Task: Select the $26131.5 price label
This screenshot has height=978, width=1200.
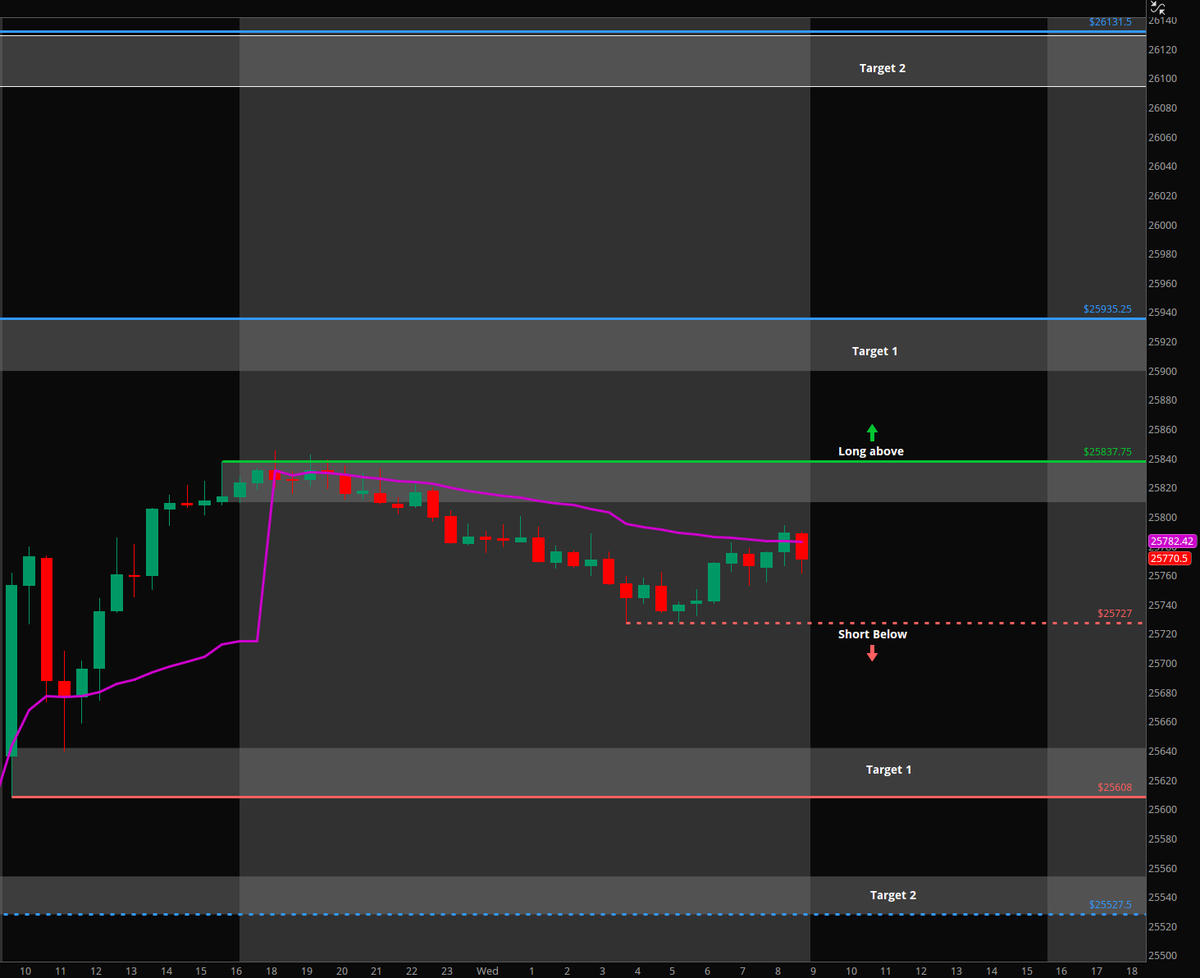Action: click(x=1110, y=21)
